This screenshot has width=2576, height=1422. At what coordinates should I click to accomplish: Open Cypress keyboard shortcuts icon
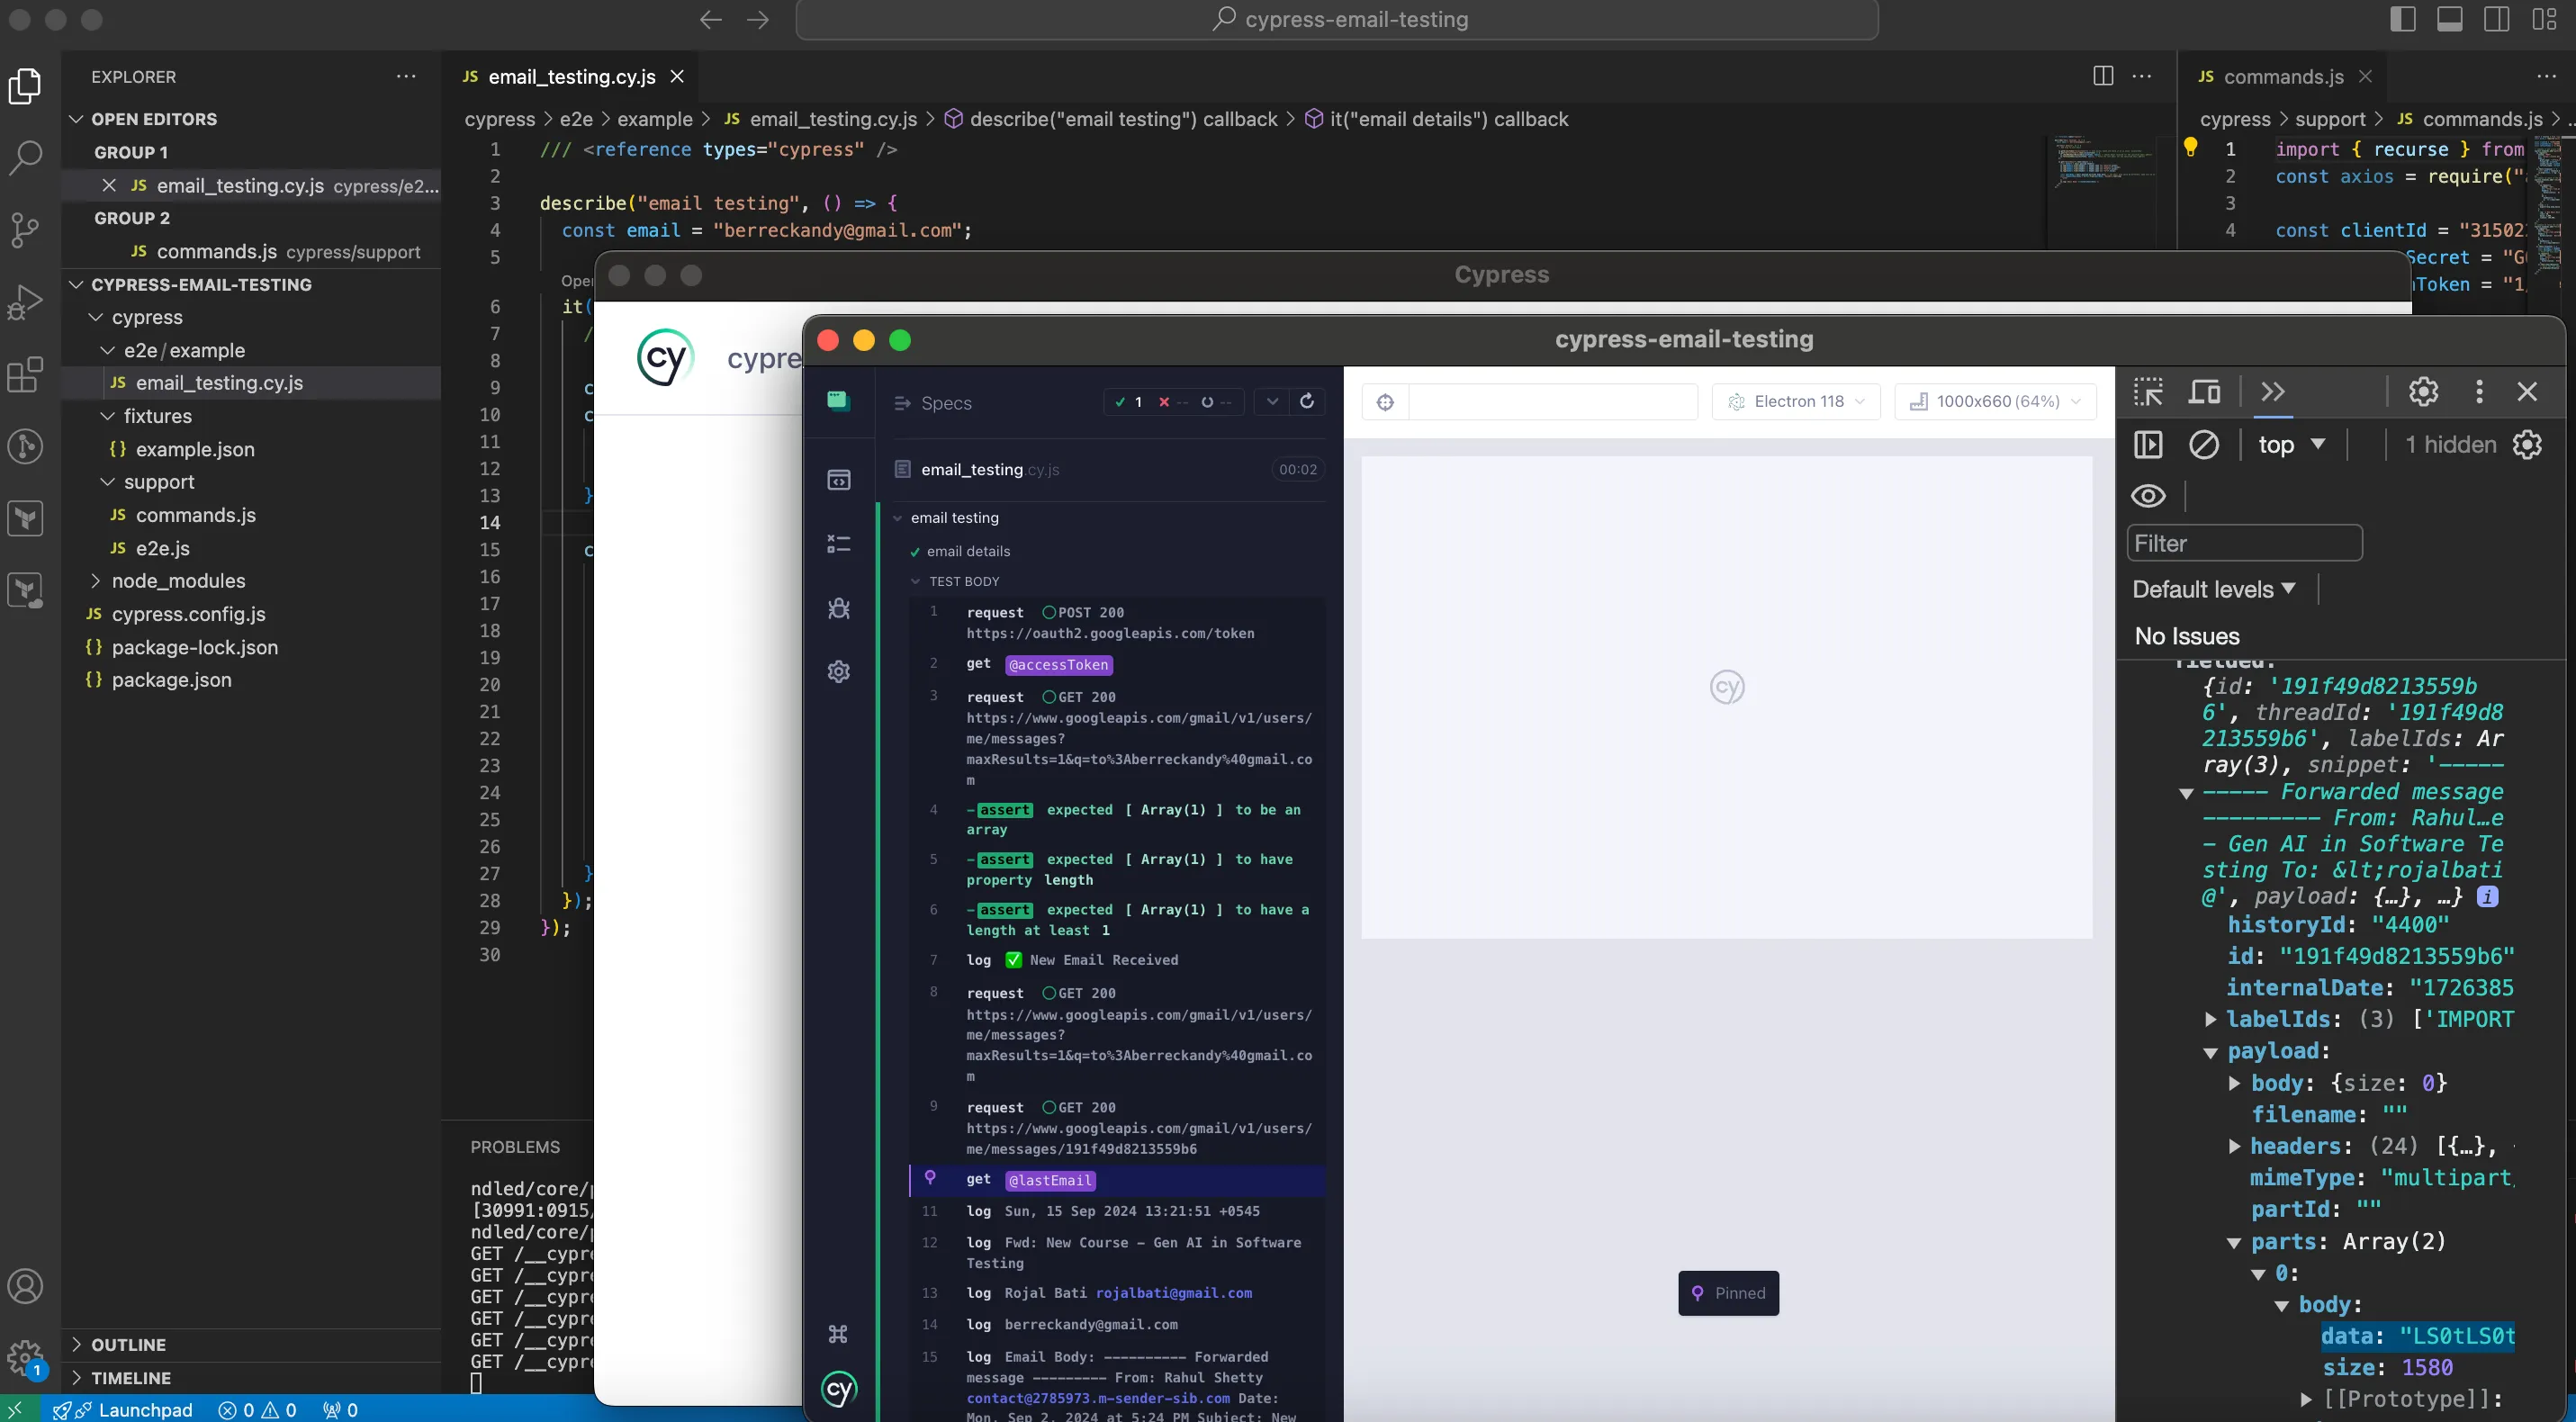(x=839, y=1334)
